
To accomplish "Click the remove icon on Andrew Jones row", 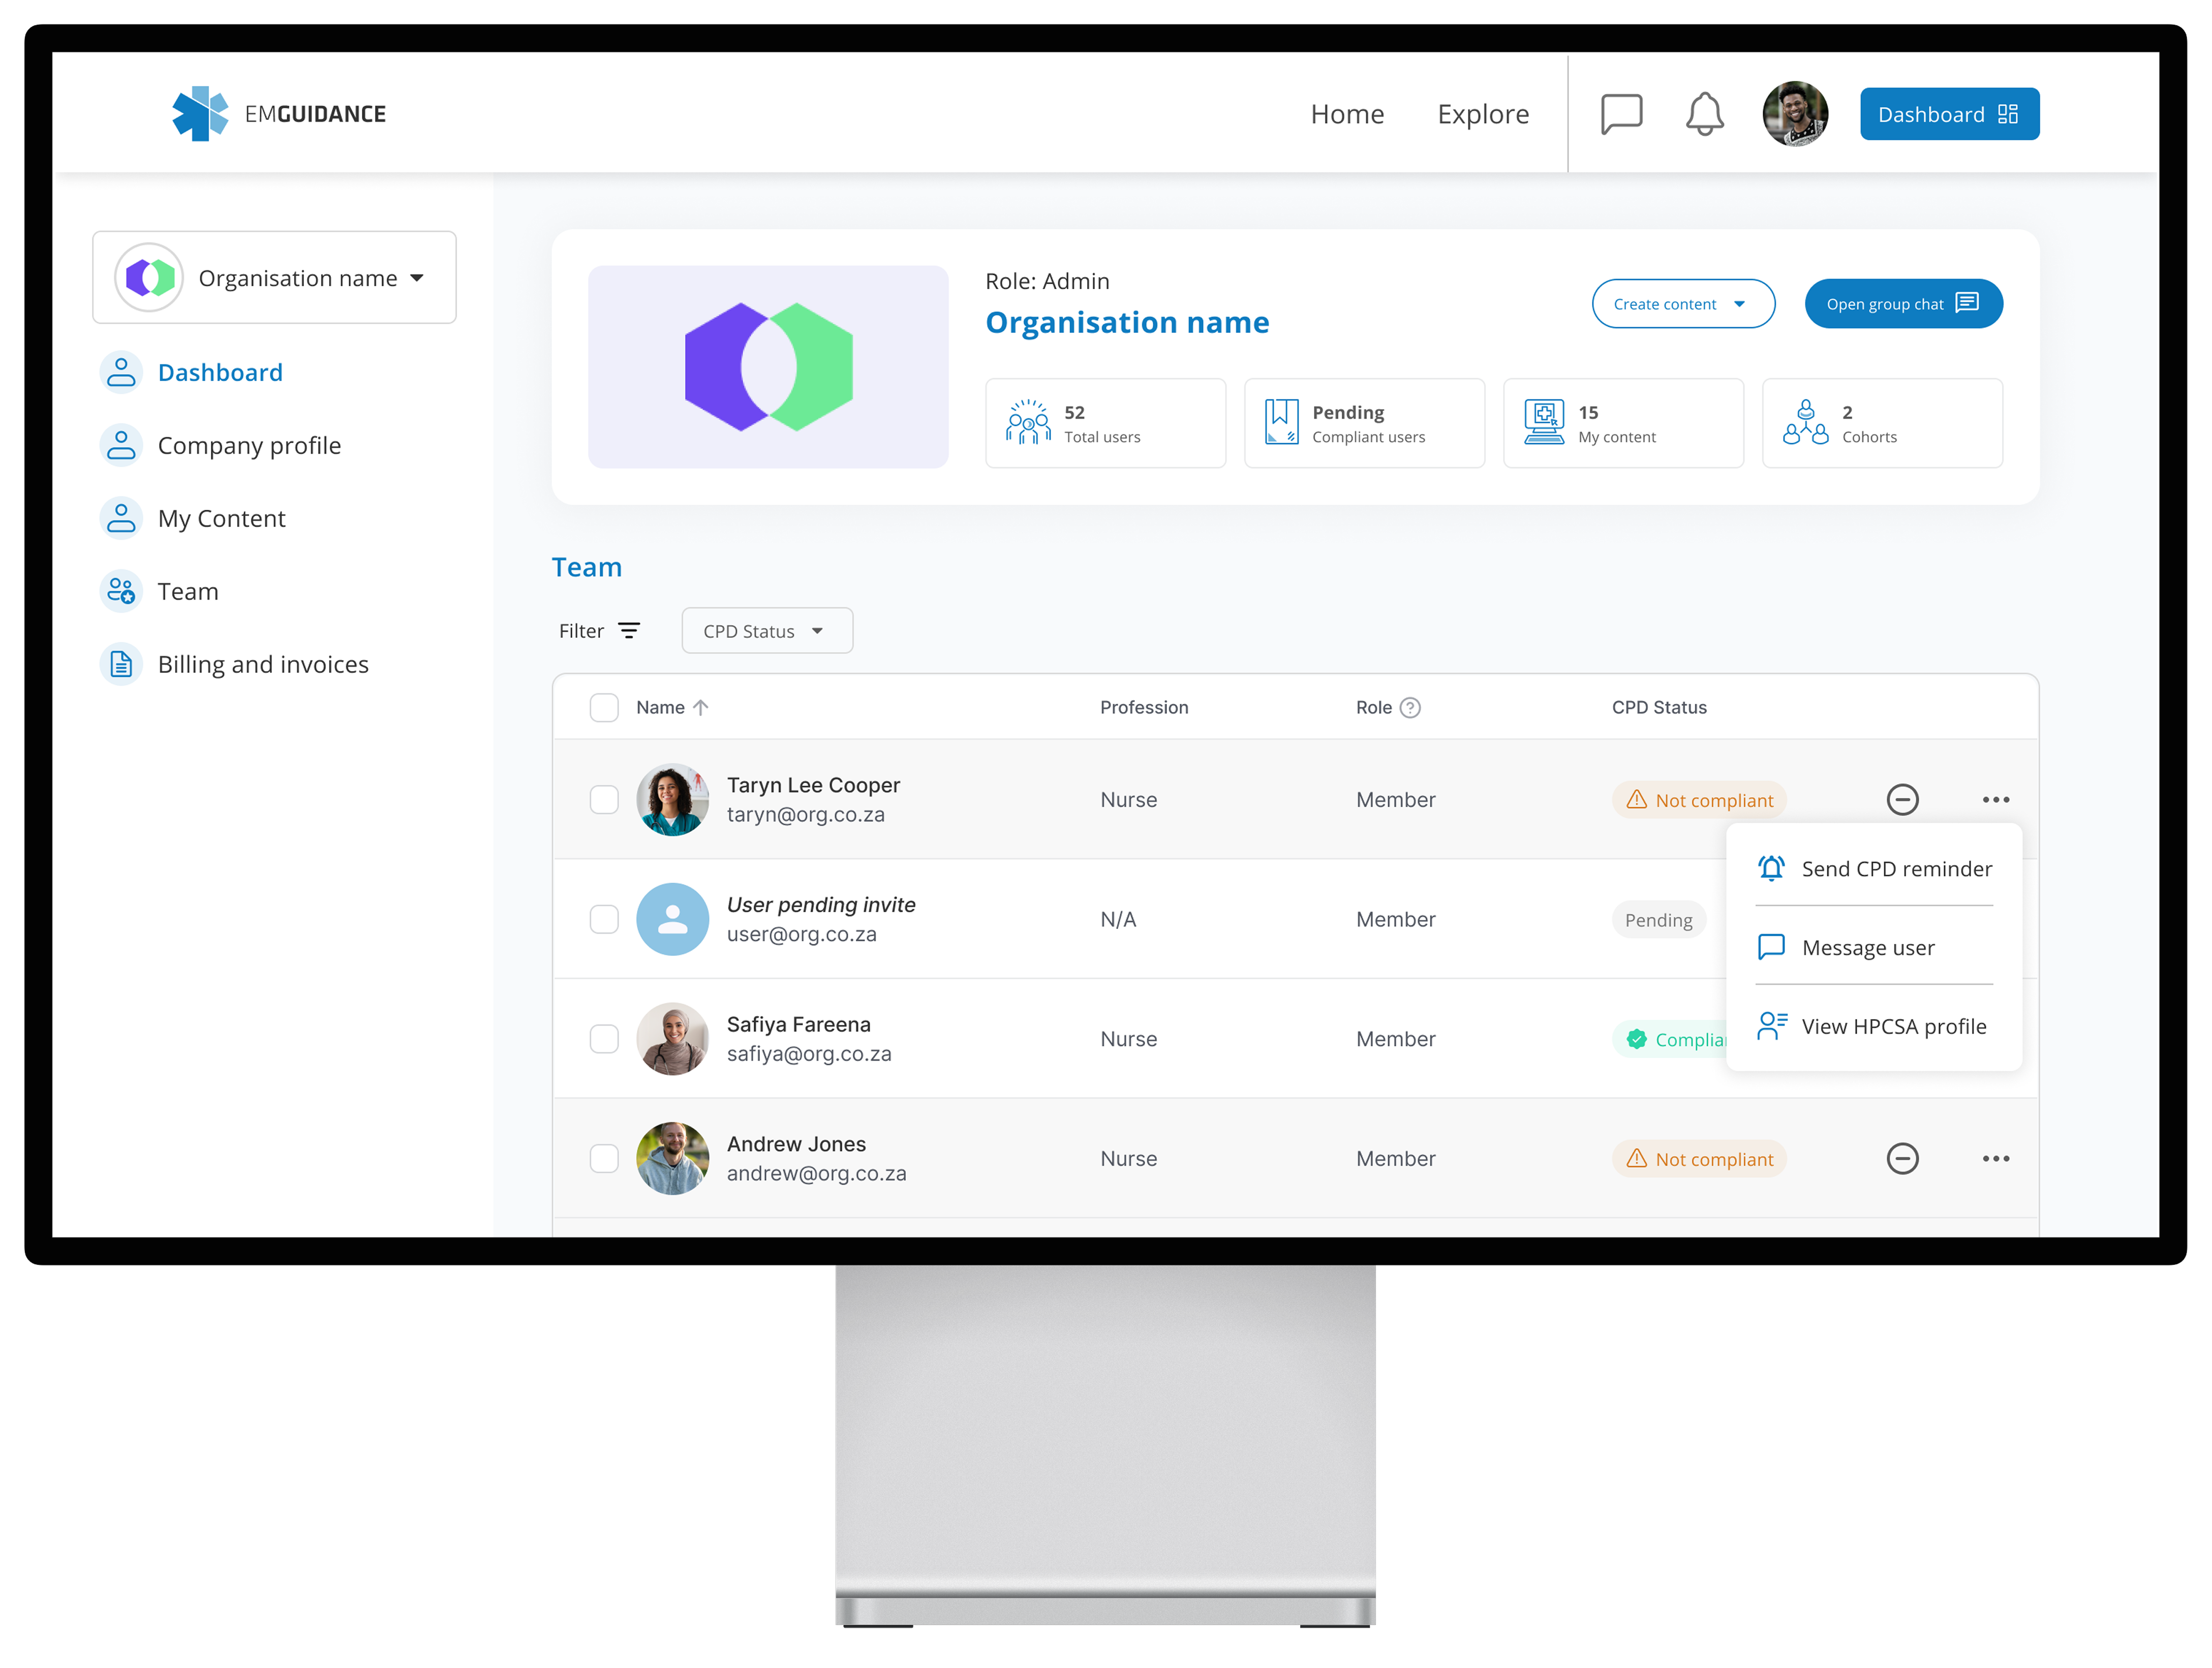I will (1903, 1158).
